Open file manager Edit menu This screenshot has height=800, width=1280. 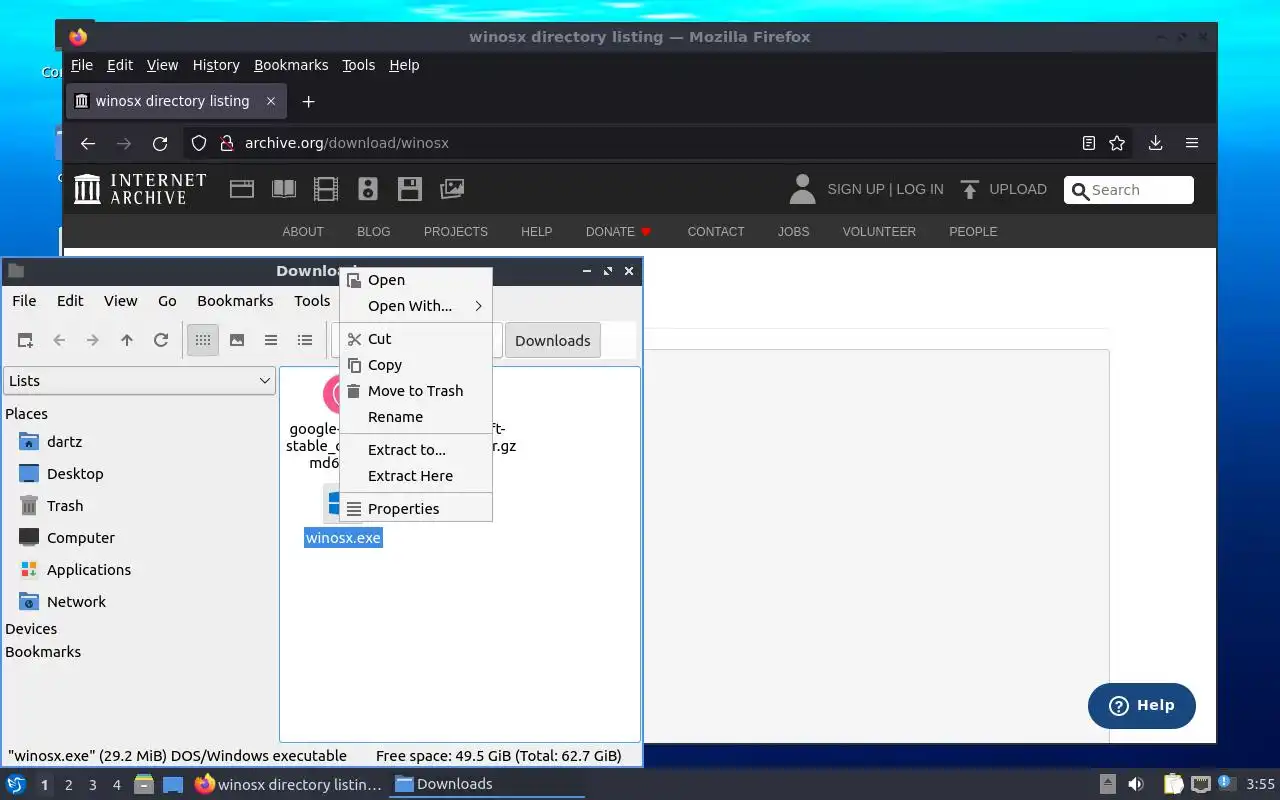coord(70,301)
